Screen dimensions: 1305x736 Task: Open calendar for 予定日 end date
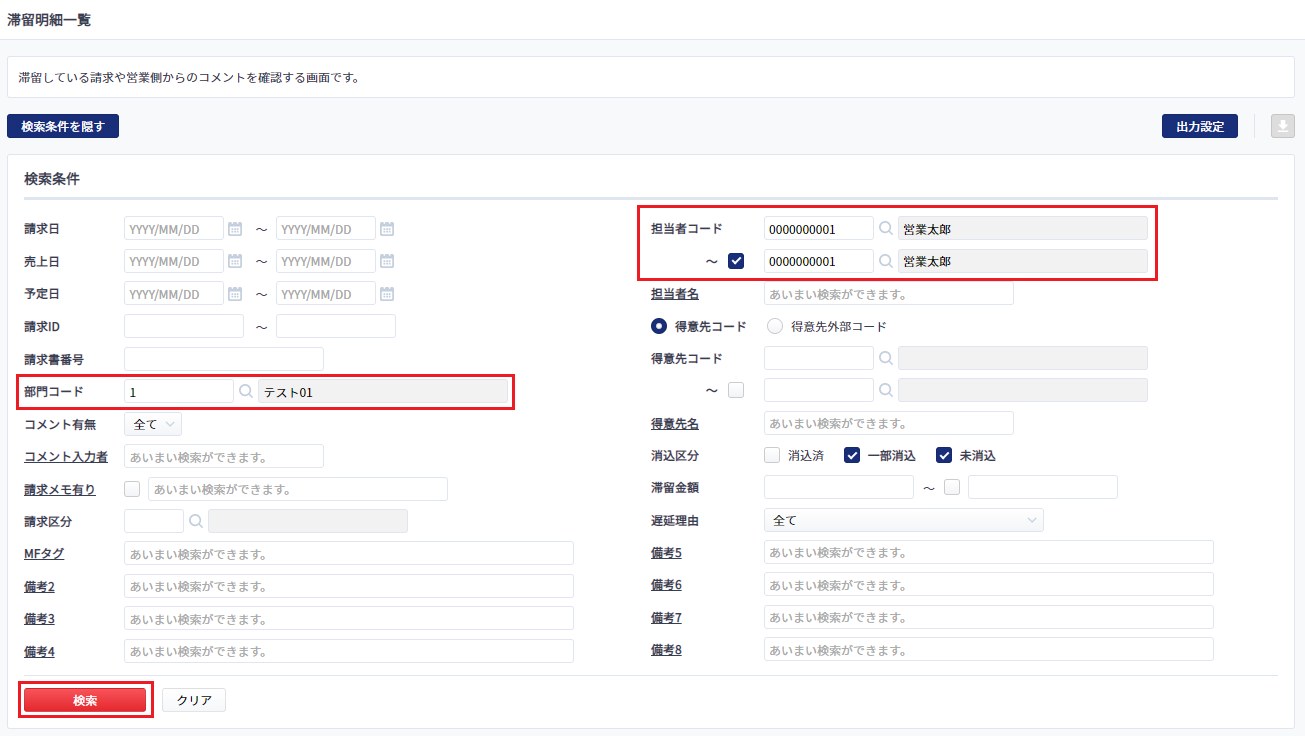coord(387,294)
